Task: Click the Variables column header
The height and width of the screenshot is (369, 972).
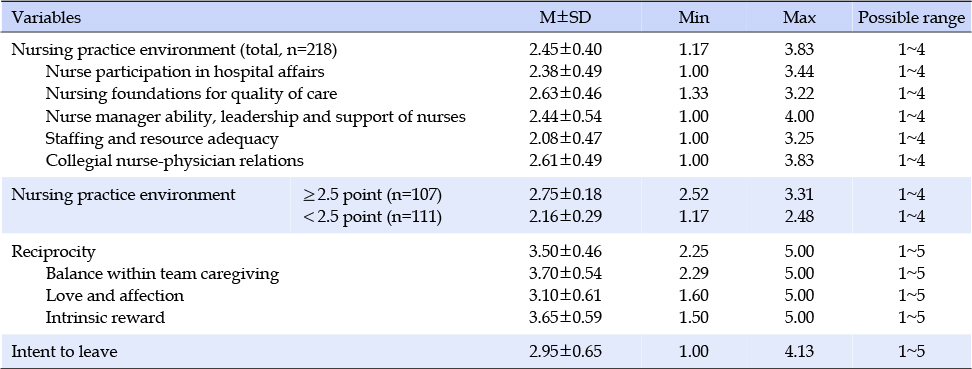Action: click(x=46, y=18)
